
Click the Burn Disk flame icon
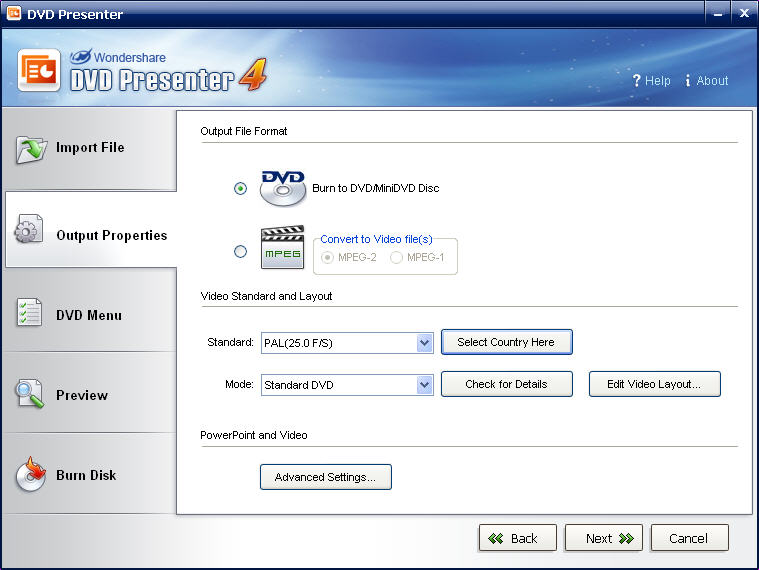(30, 475)
